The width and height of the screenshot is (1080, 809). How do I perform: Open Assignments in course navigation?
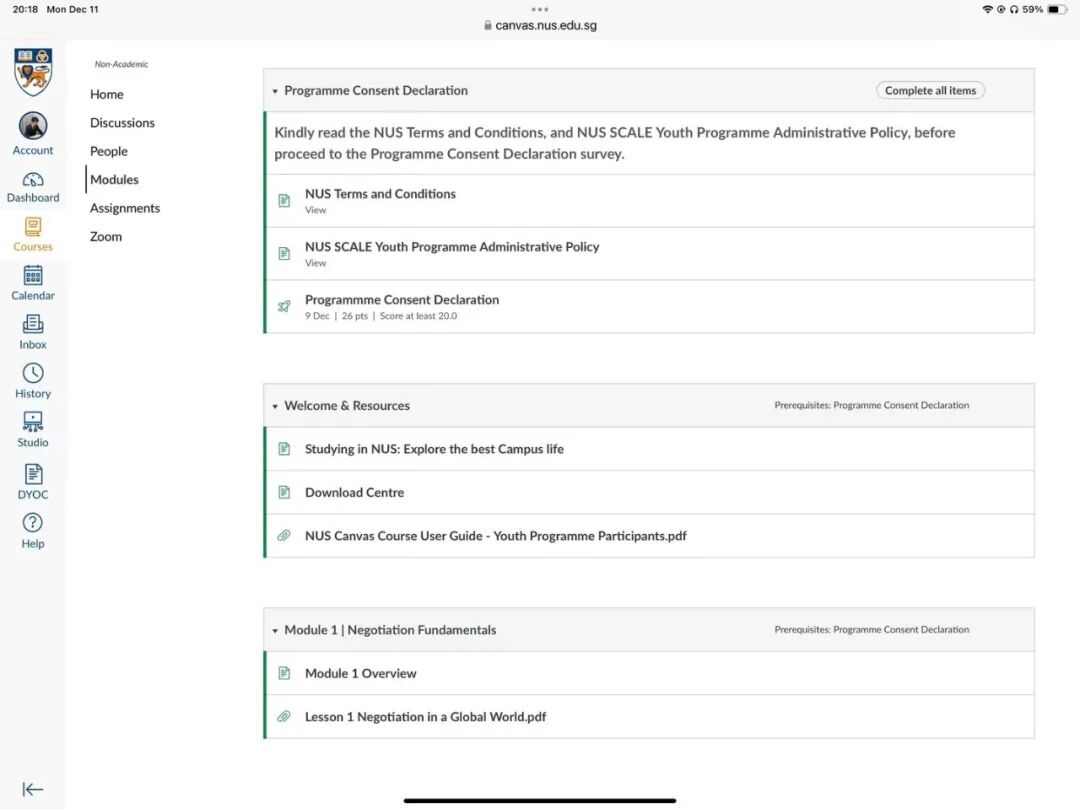click(125, 208)
